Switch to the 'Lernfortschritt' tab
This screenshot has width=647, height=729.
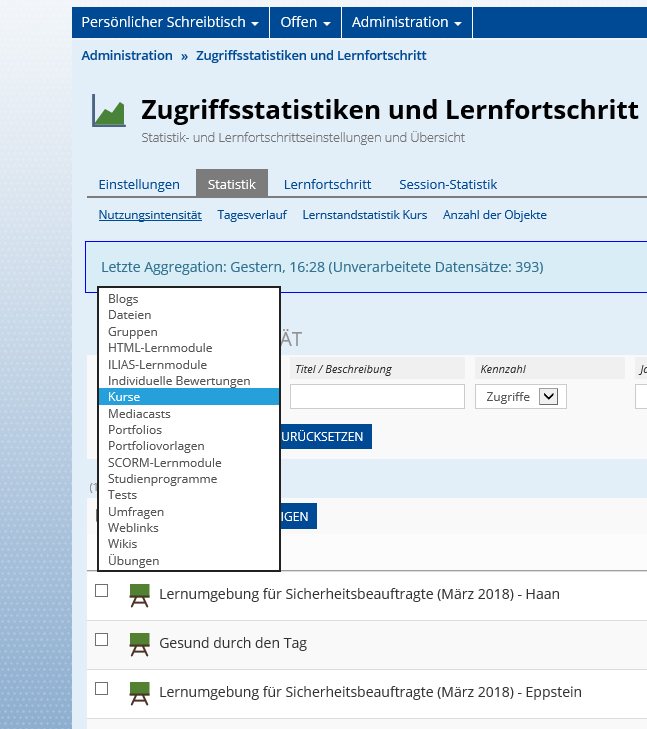327,184
